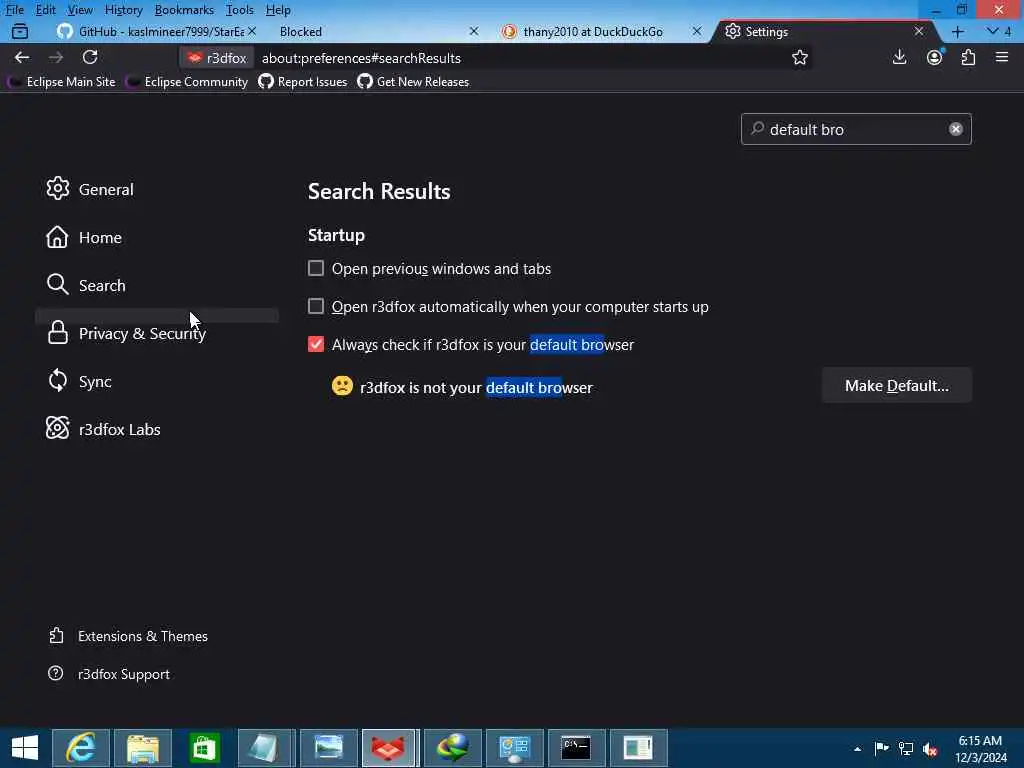Image resolution: width=1024 pixels, height=768 pixels.
Task: Uncheck Always check default browser
Action: (316, 344)
